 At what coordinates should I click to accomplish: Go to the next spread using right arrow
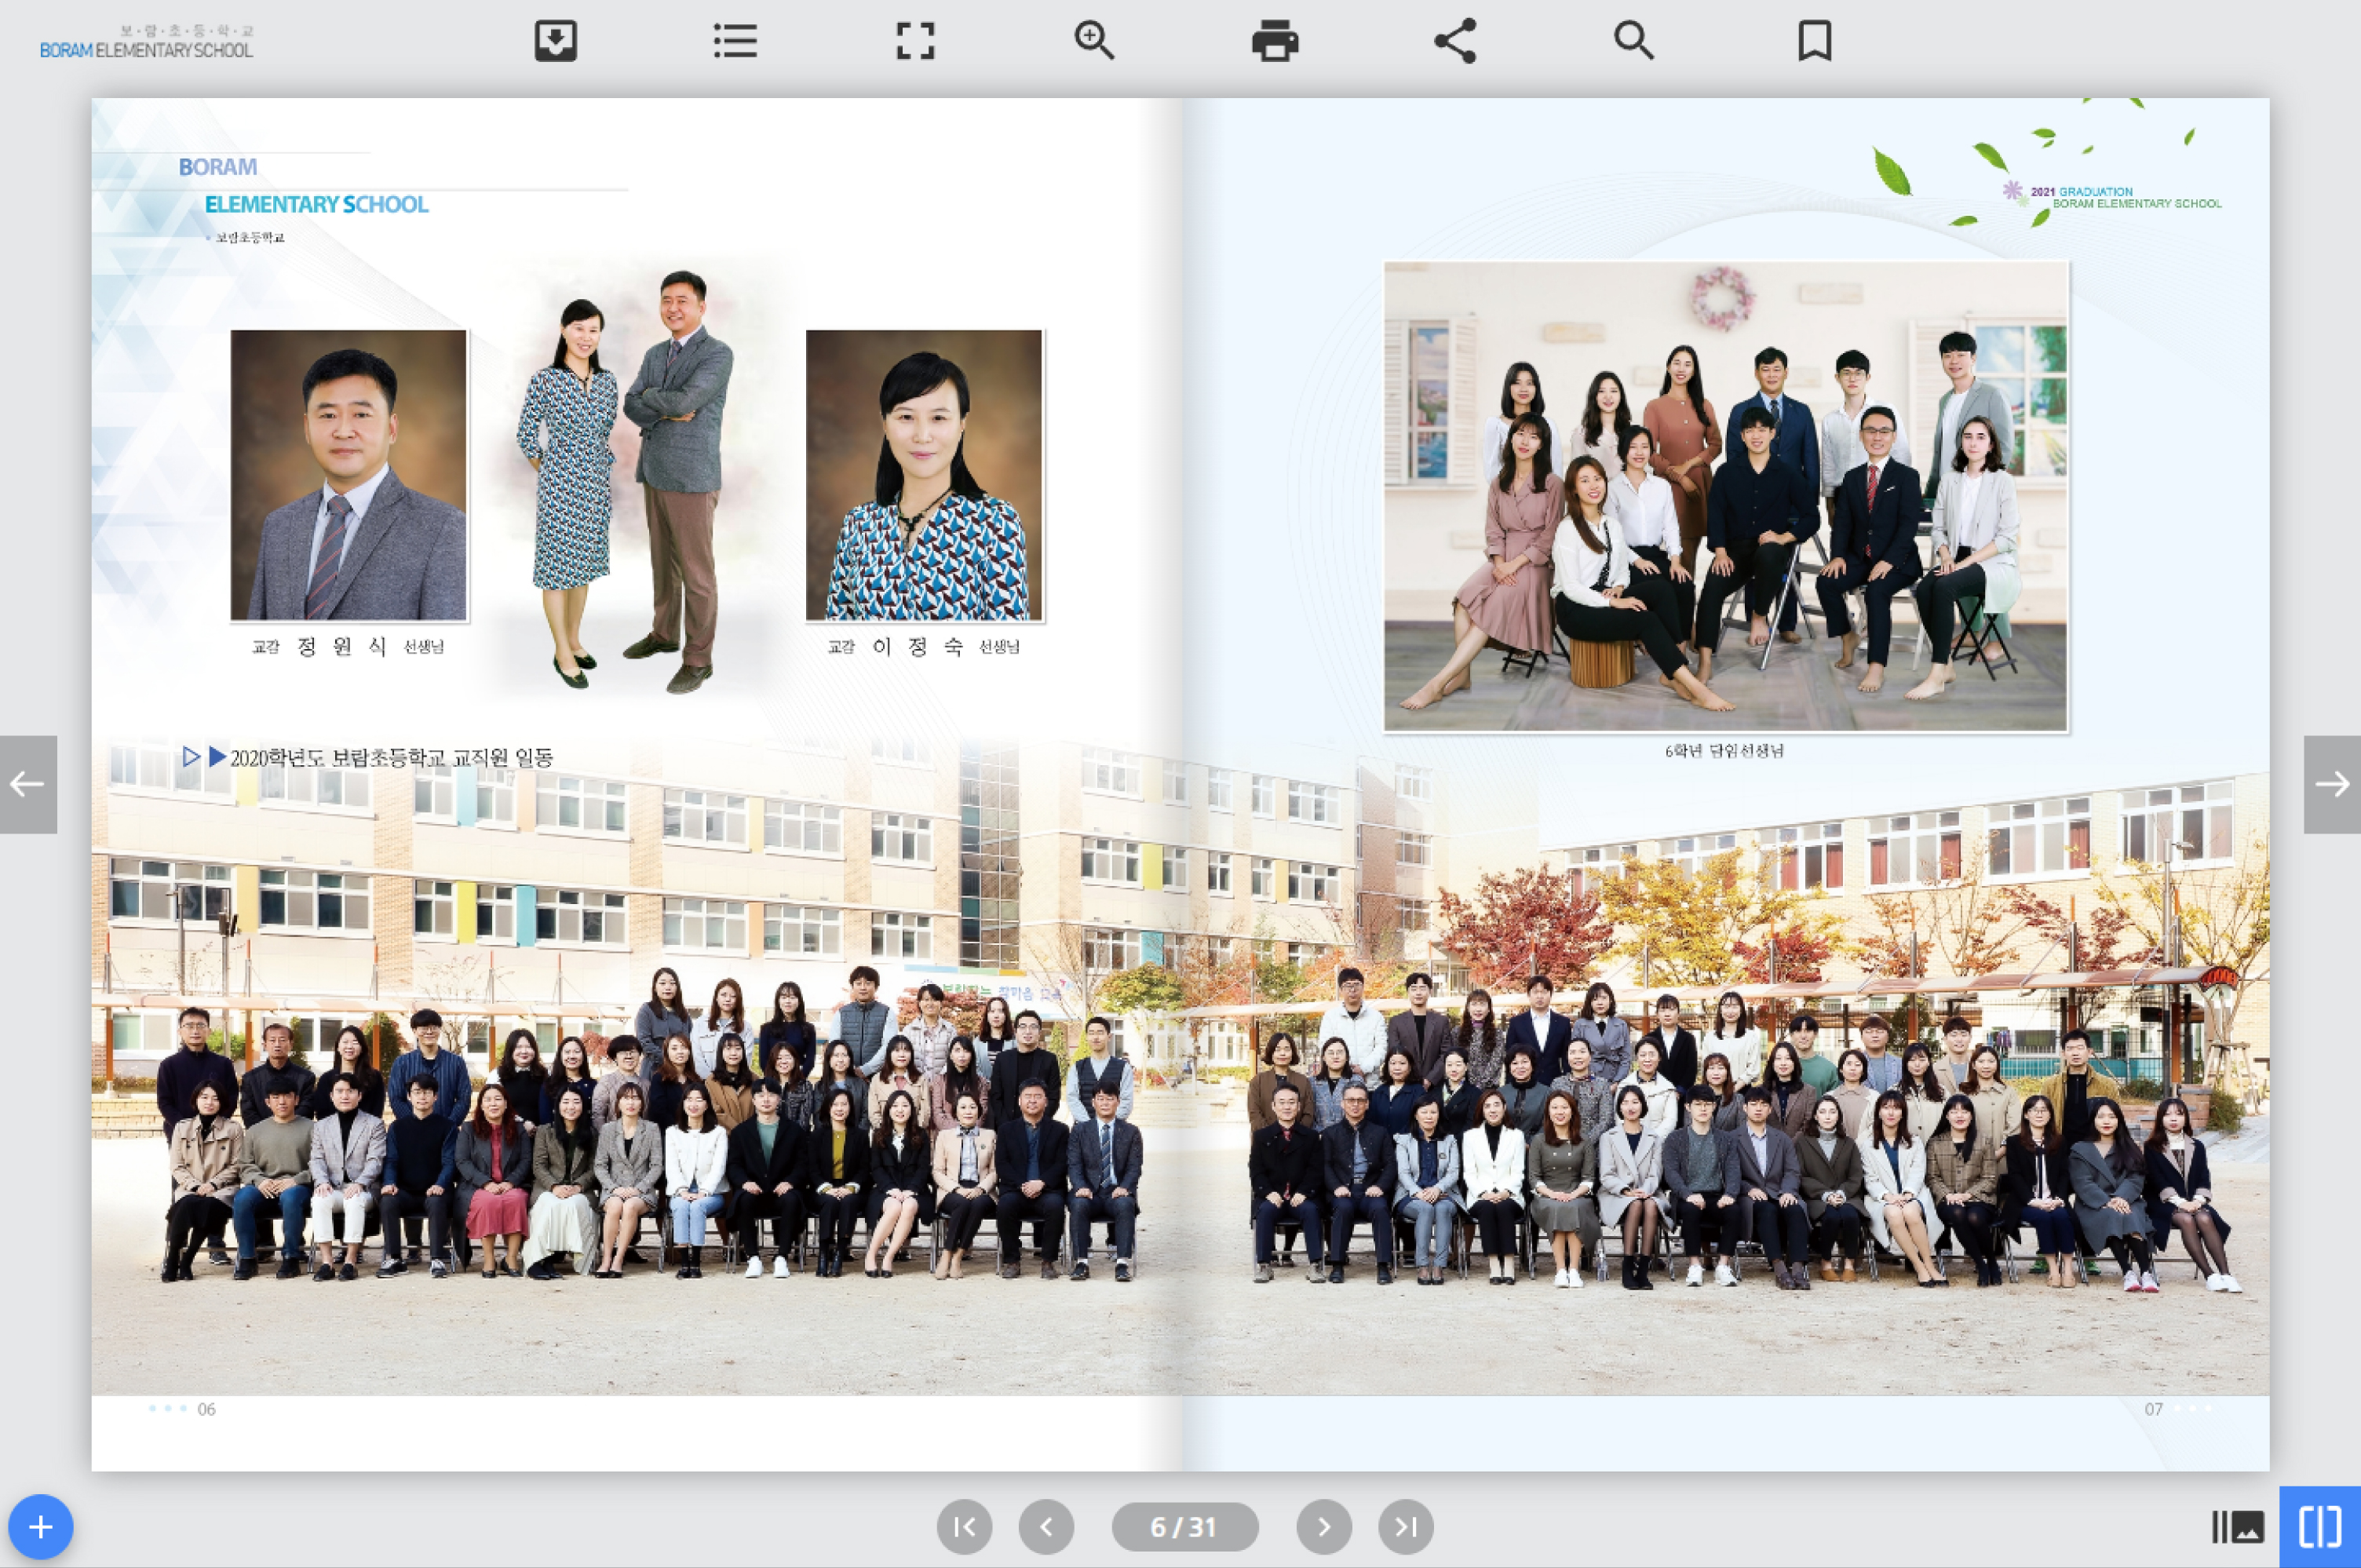2332,784
